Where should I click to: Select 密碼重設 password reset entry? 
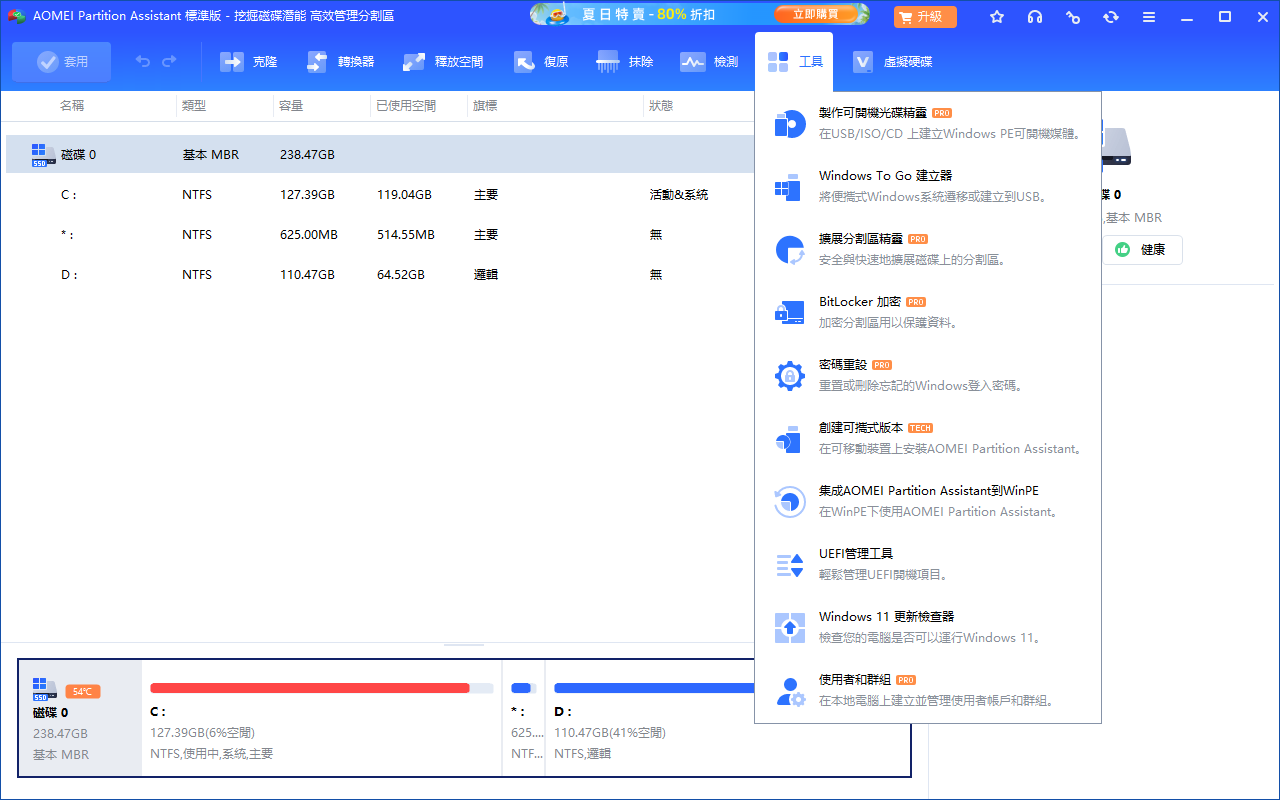pyautogui.click(x=928, y=375)
